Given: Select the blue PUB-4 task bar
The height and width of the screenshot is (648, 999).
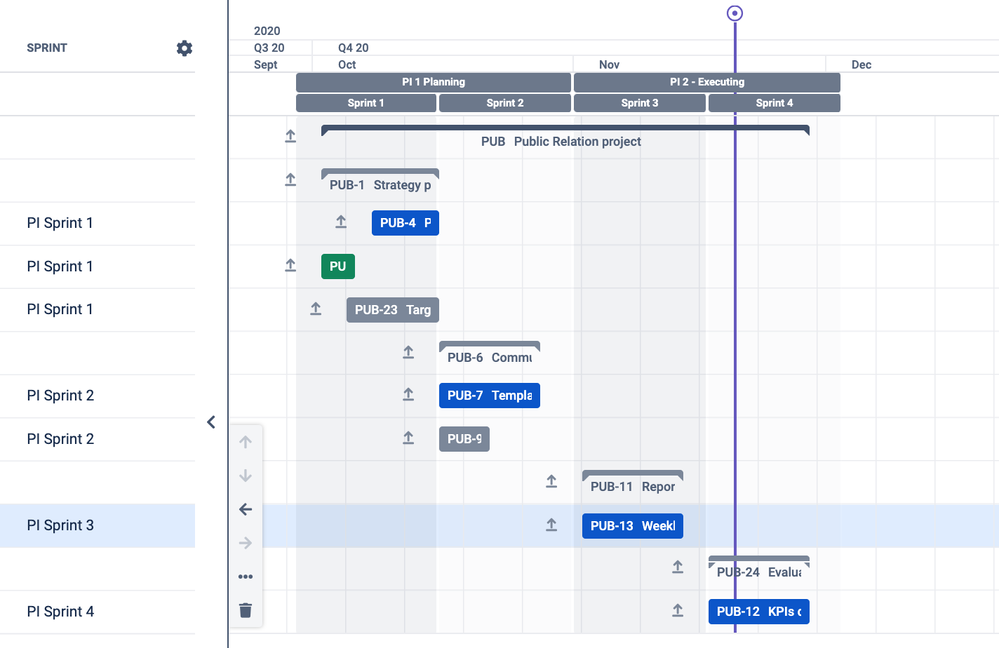Looking at the screenshot, I should tap(405, 223).
